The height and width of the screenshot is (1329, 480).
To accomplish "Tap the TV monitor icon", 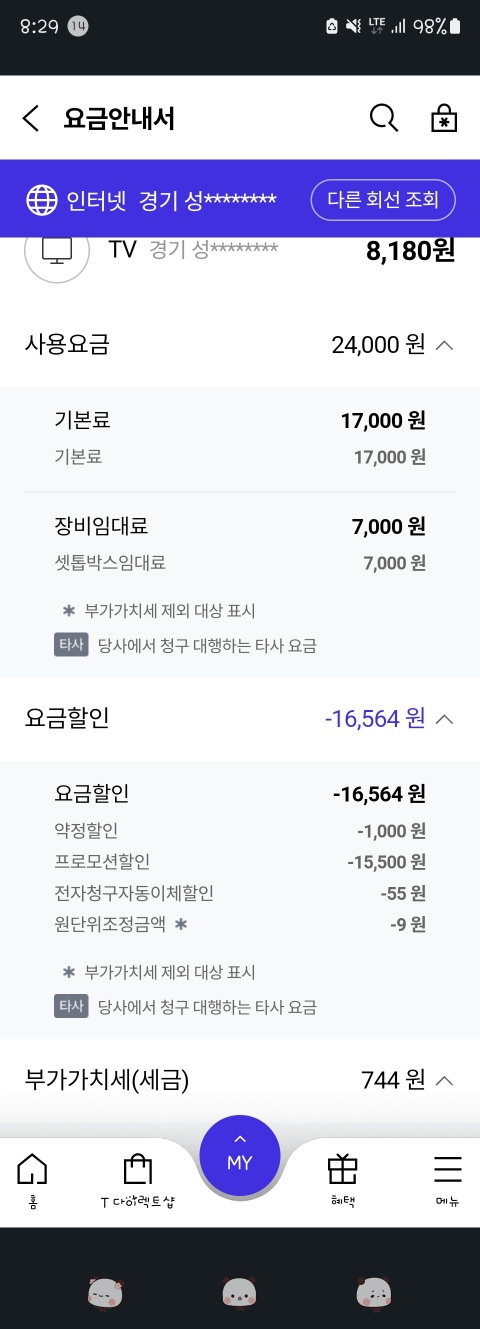I will coord(56,249).
